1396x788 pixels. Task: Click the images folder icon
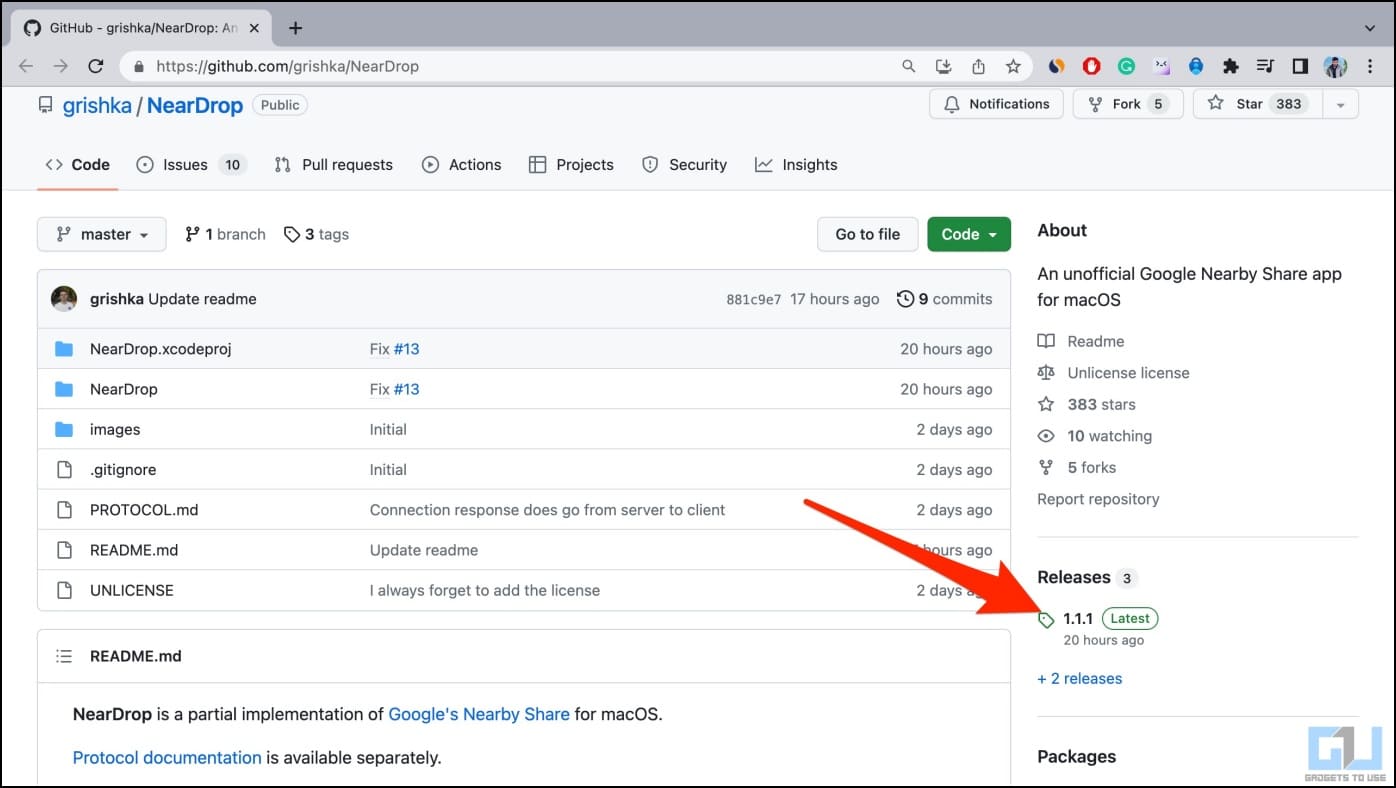click(x=64, y=429)
